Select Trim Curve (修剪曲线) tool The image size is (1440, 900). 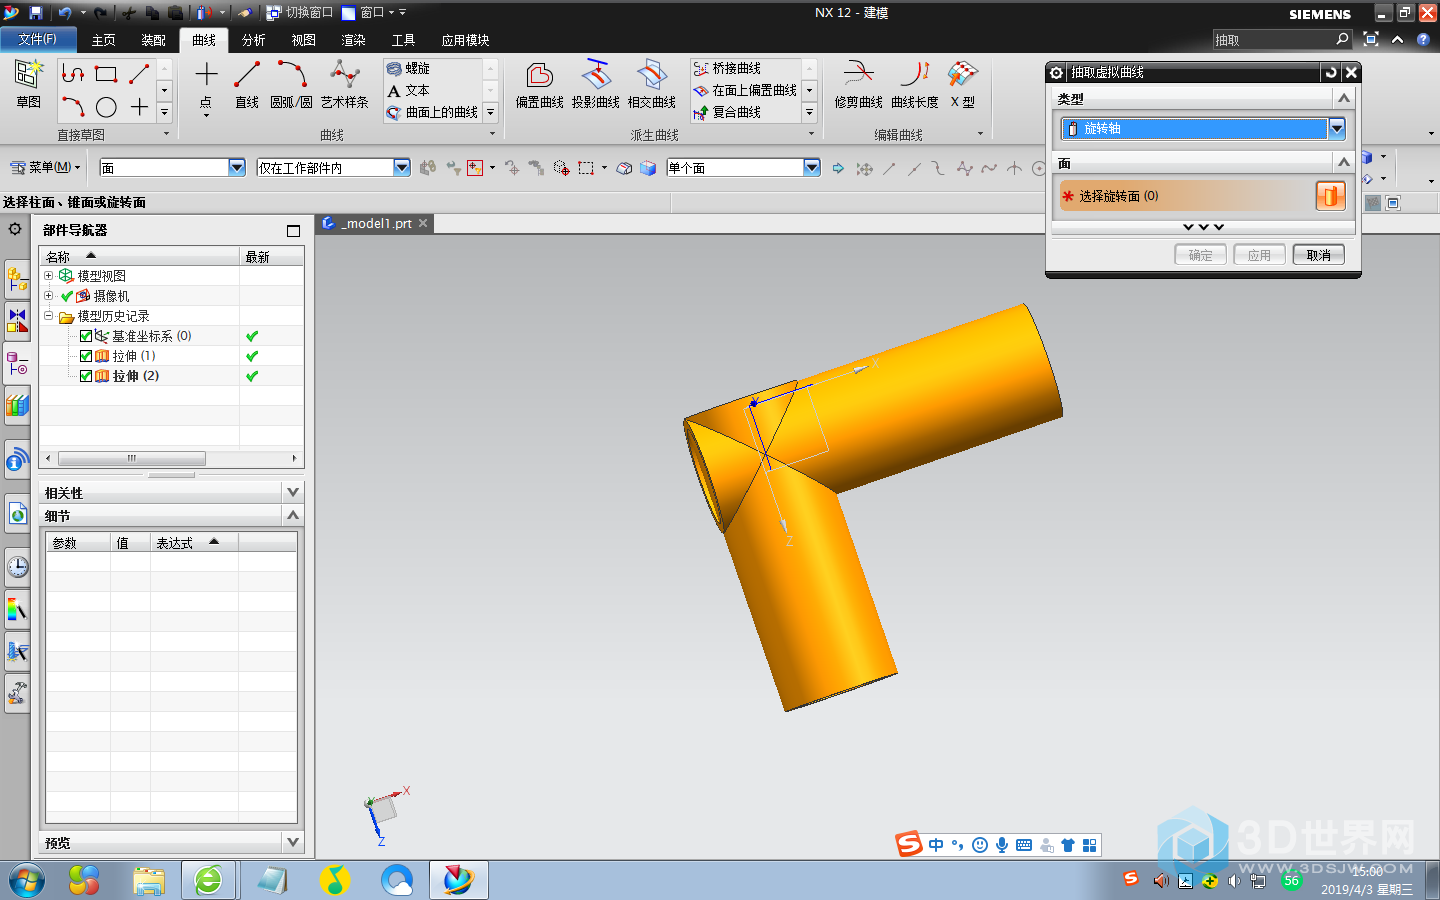pyautogui.click(x=858, y=84)
